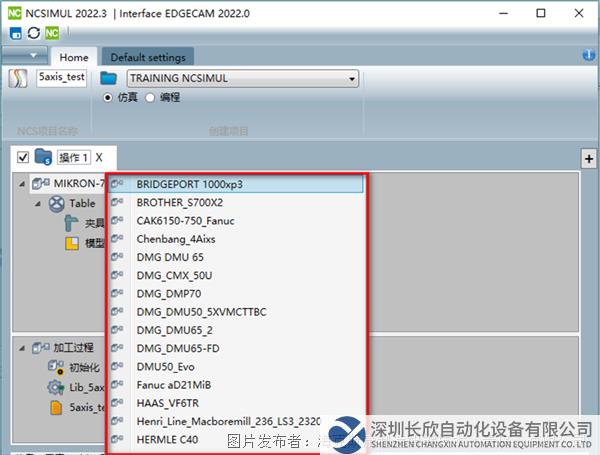The height and width of the screenshot is (455, 600).
Task: Click the 5axis_test project name field
Action: tap(61, 77)
